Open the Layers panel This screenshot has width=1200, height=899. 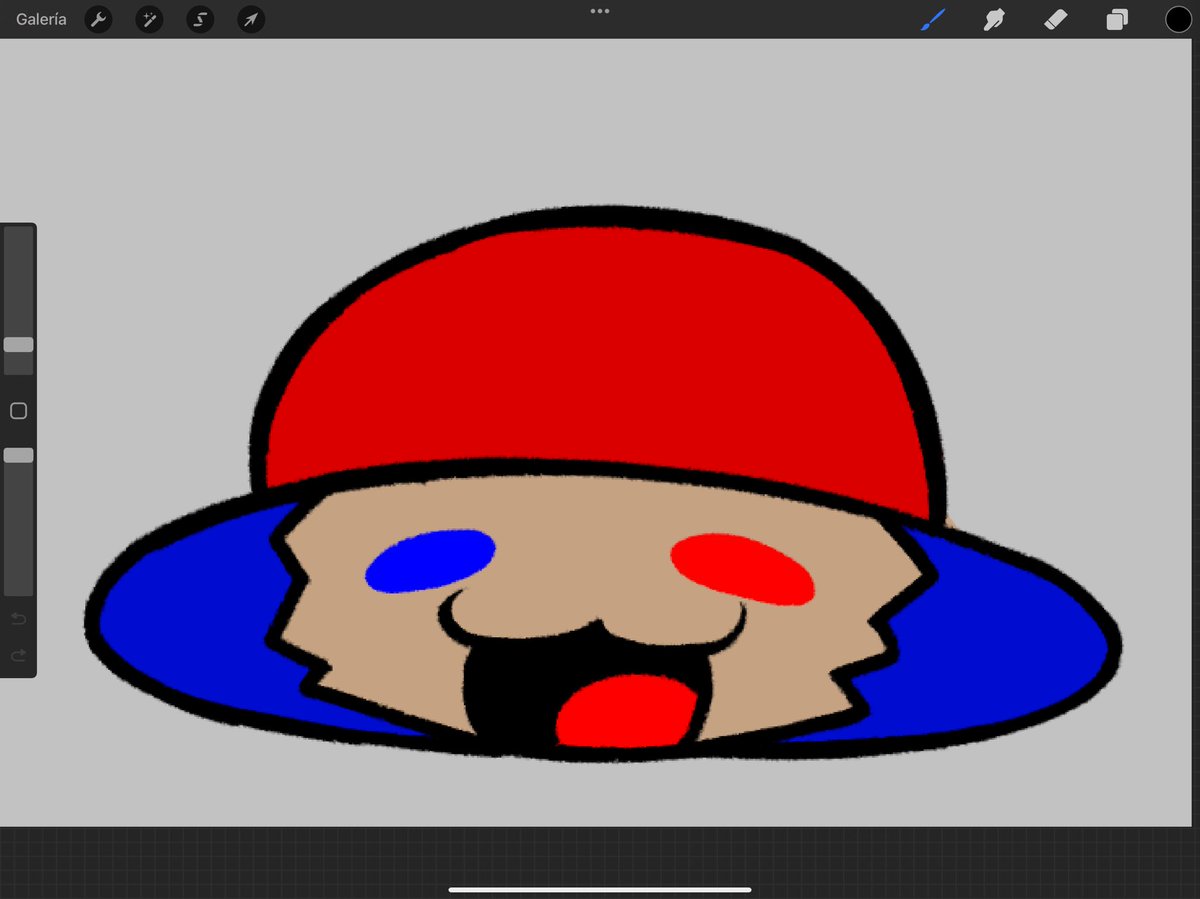click(x=1117, y=19)
